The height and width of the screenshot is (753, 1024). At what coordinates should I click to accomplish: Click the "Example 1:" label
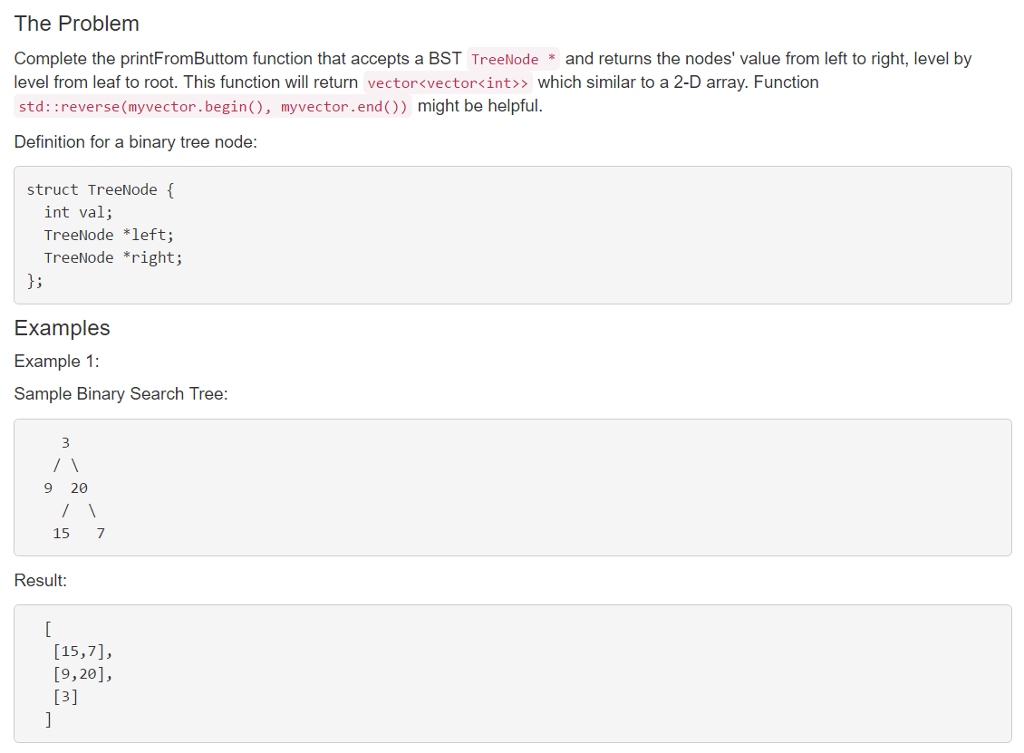[57, 361]
